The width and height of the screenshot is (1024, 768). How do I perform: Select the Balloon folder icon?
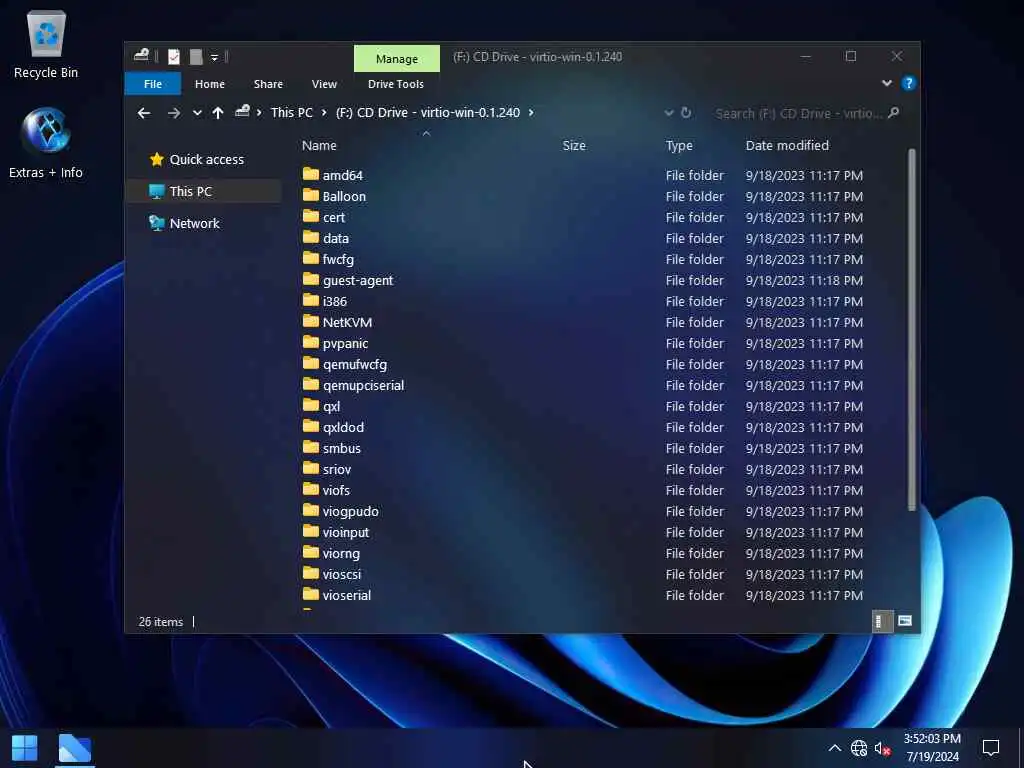(311, 195)
